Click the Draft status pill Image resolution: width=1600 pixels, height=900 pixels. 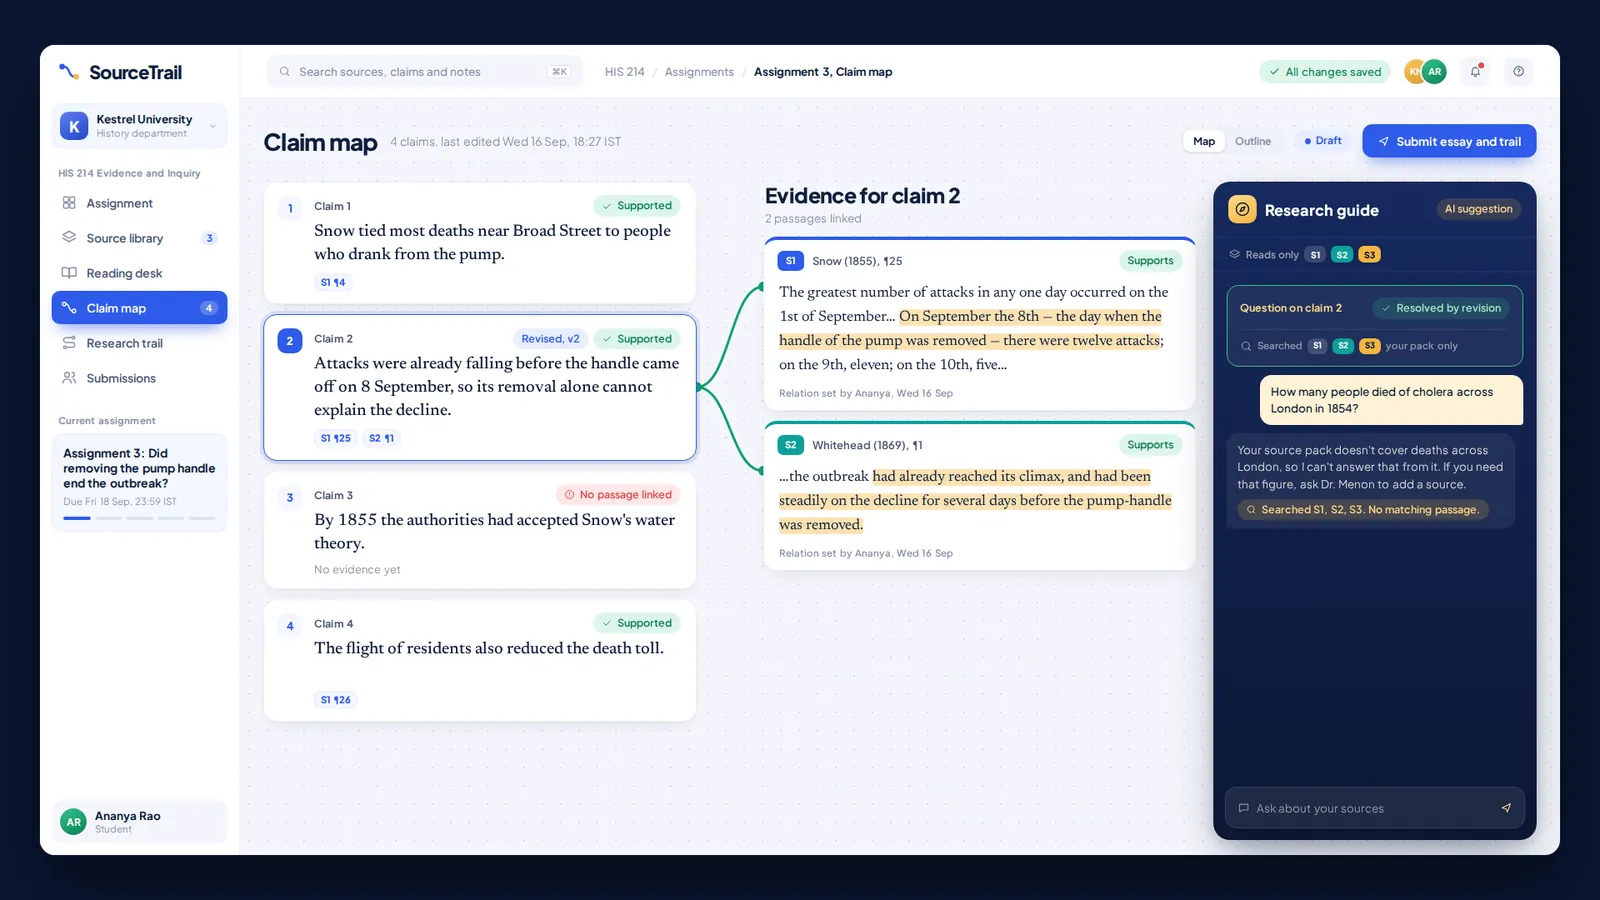click(1323, 141)
